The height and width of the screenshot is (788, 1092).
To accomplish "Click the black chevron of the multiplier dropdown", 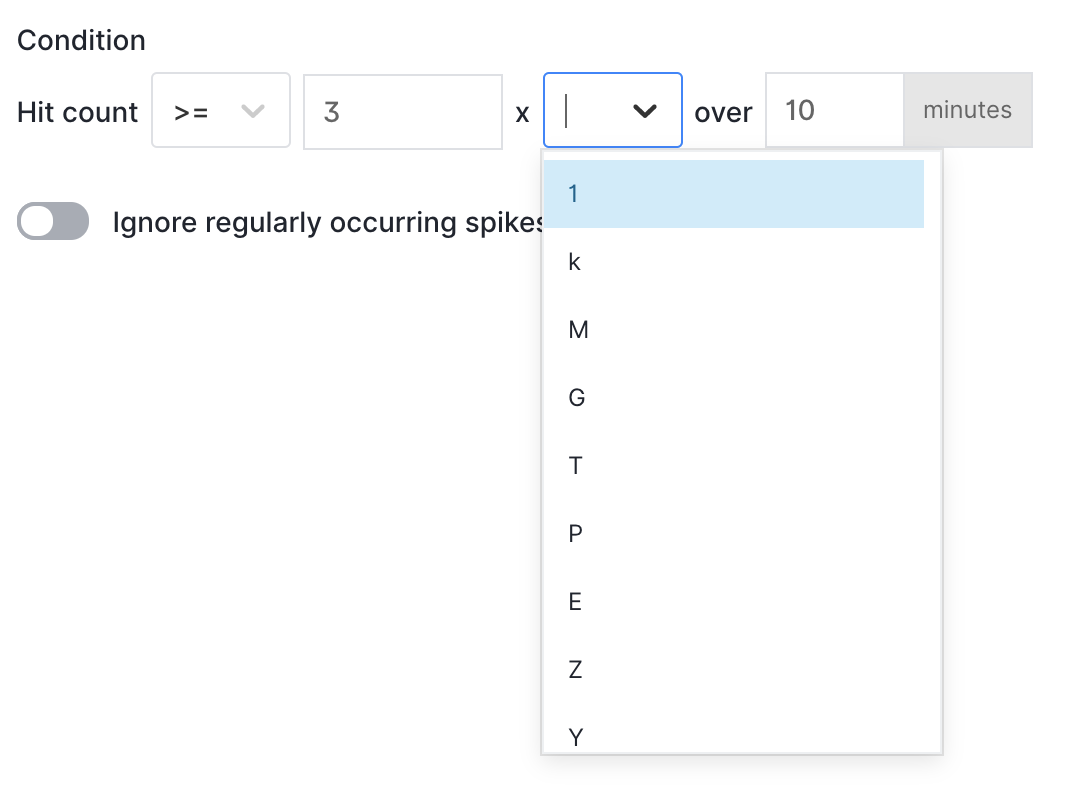I will [645, 111].
